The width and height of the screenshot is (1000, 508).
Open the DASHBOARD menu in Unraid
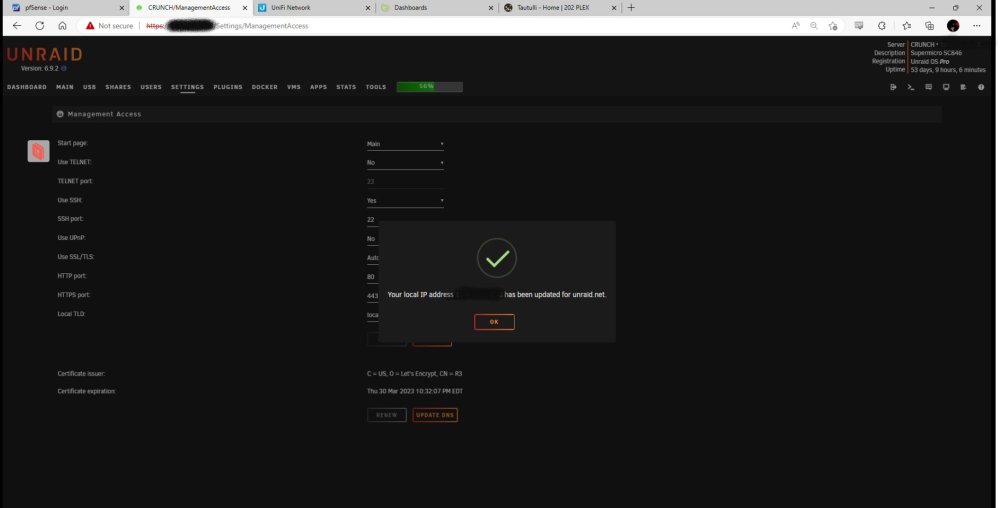(x=27, y=87)
